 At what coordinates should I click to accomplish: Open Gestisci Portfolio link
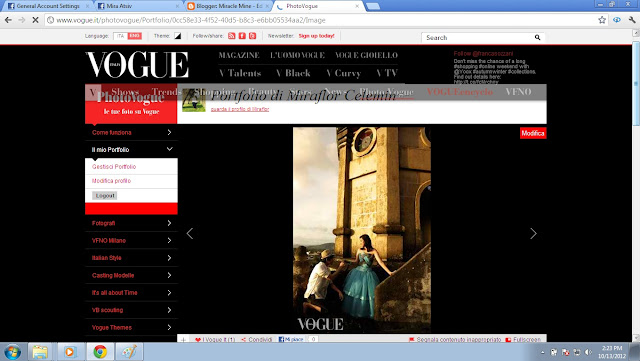click(114, 167)
